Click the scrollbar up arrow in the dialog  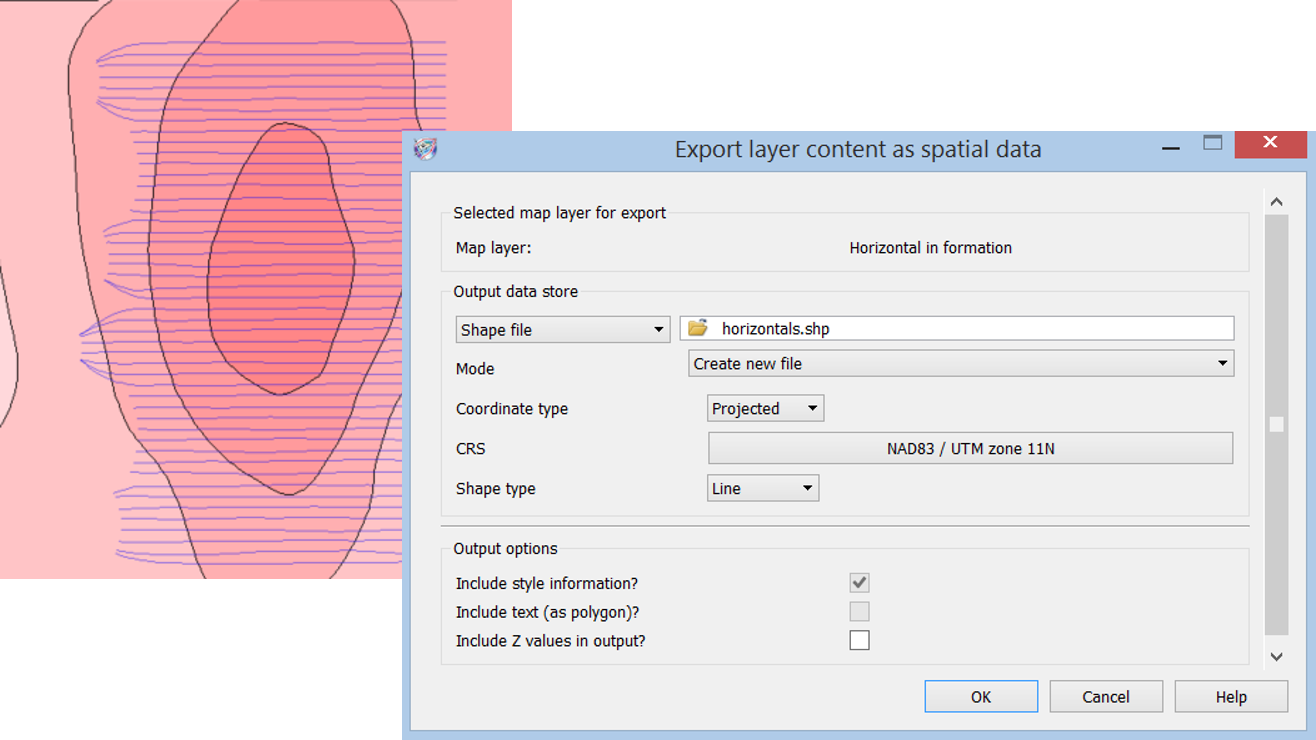click(1276, 202)
